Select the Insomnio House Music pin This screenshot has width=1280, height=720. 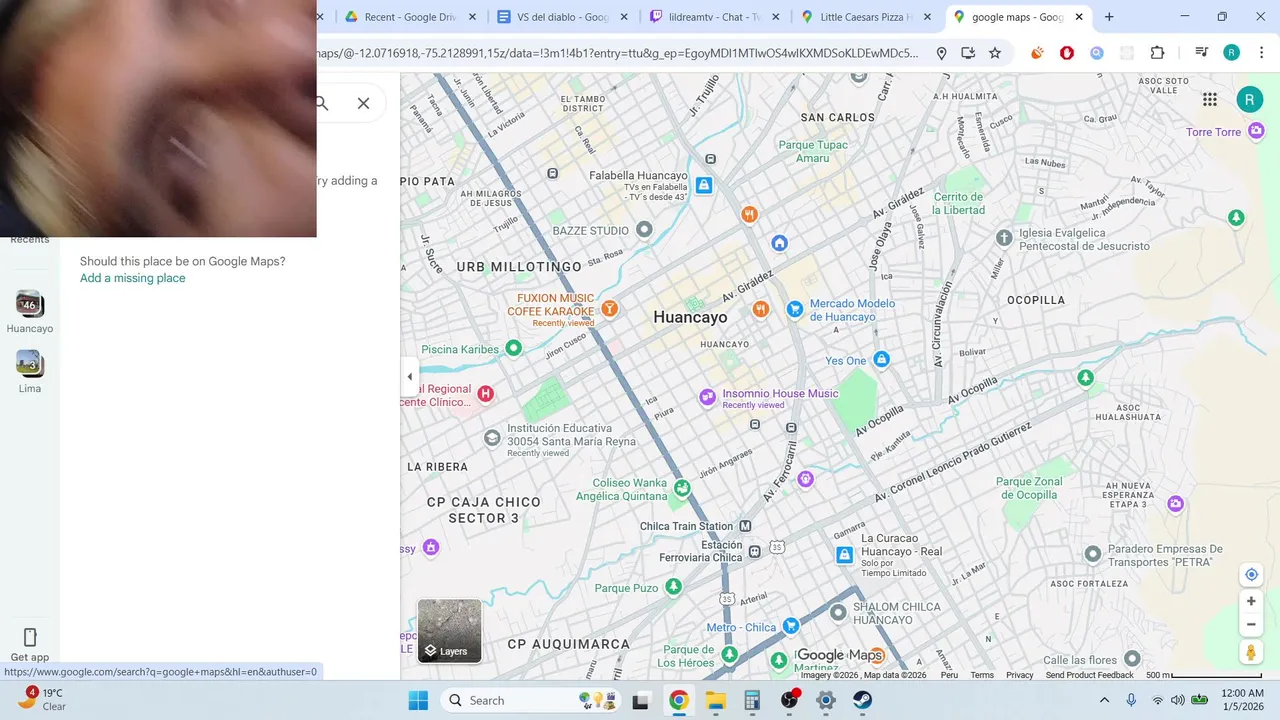pyautogui.click(x=708, y=397)
